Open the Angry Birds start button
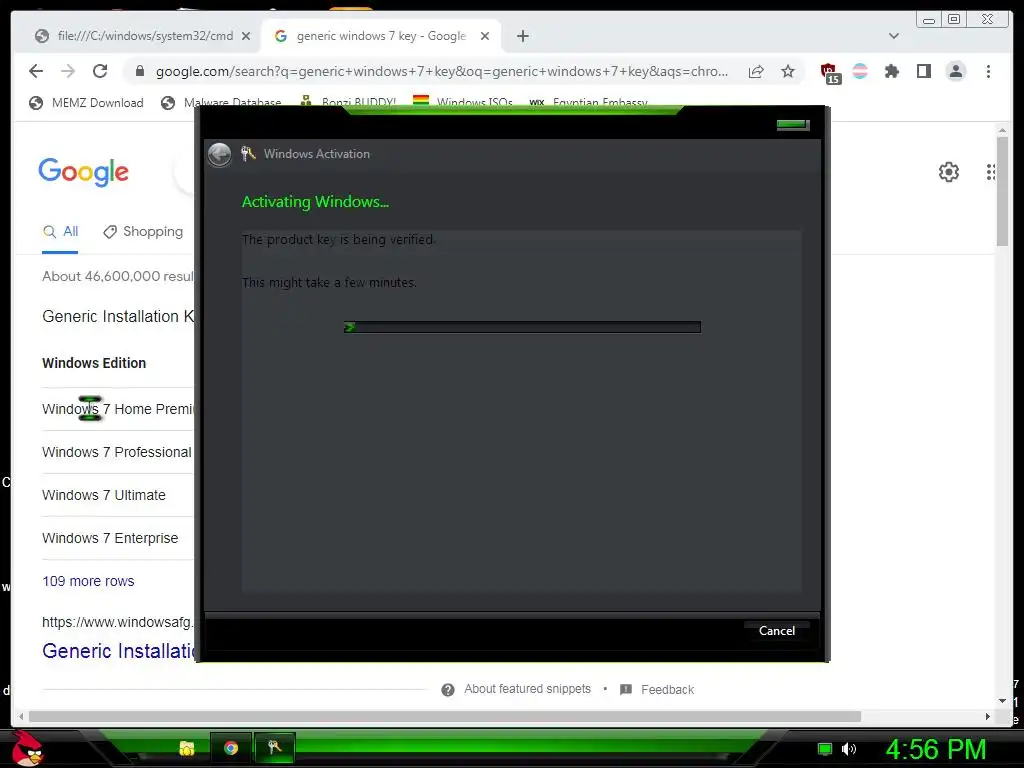The image size is (1024, 768). (x=29, y=748)
